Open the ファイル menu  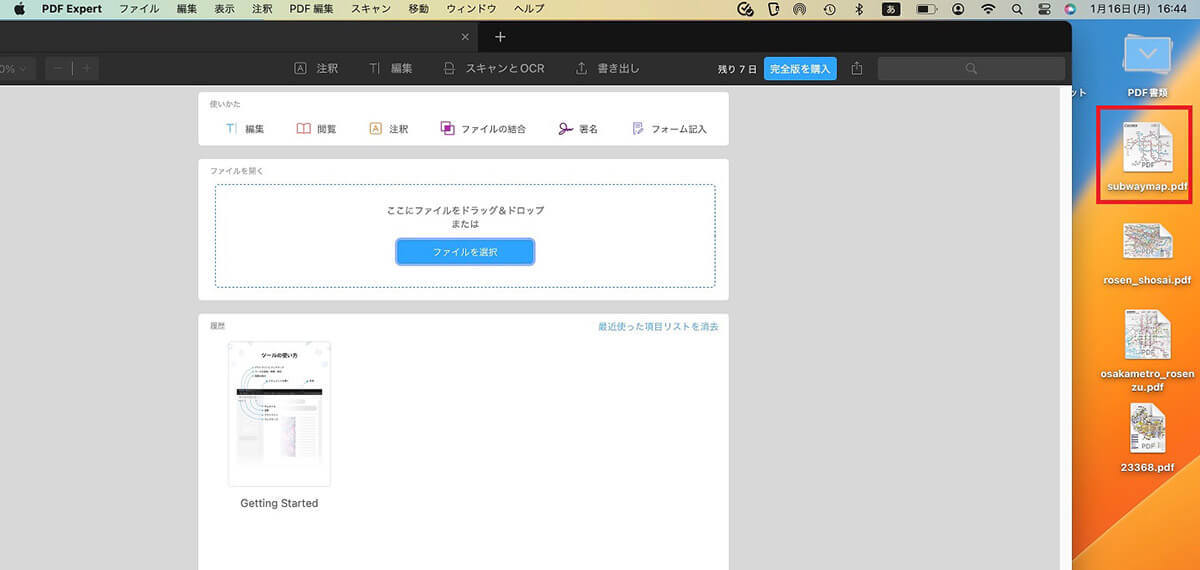coord(139,9)
